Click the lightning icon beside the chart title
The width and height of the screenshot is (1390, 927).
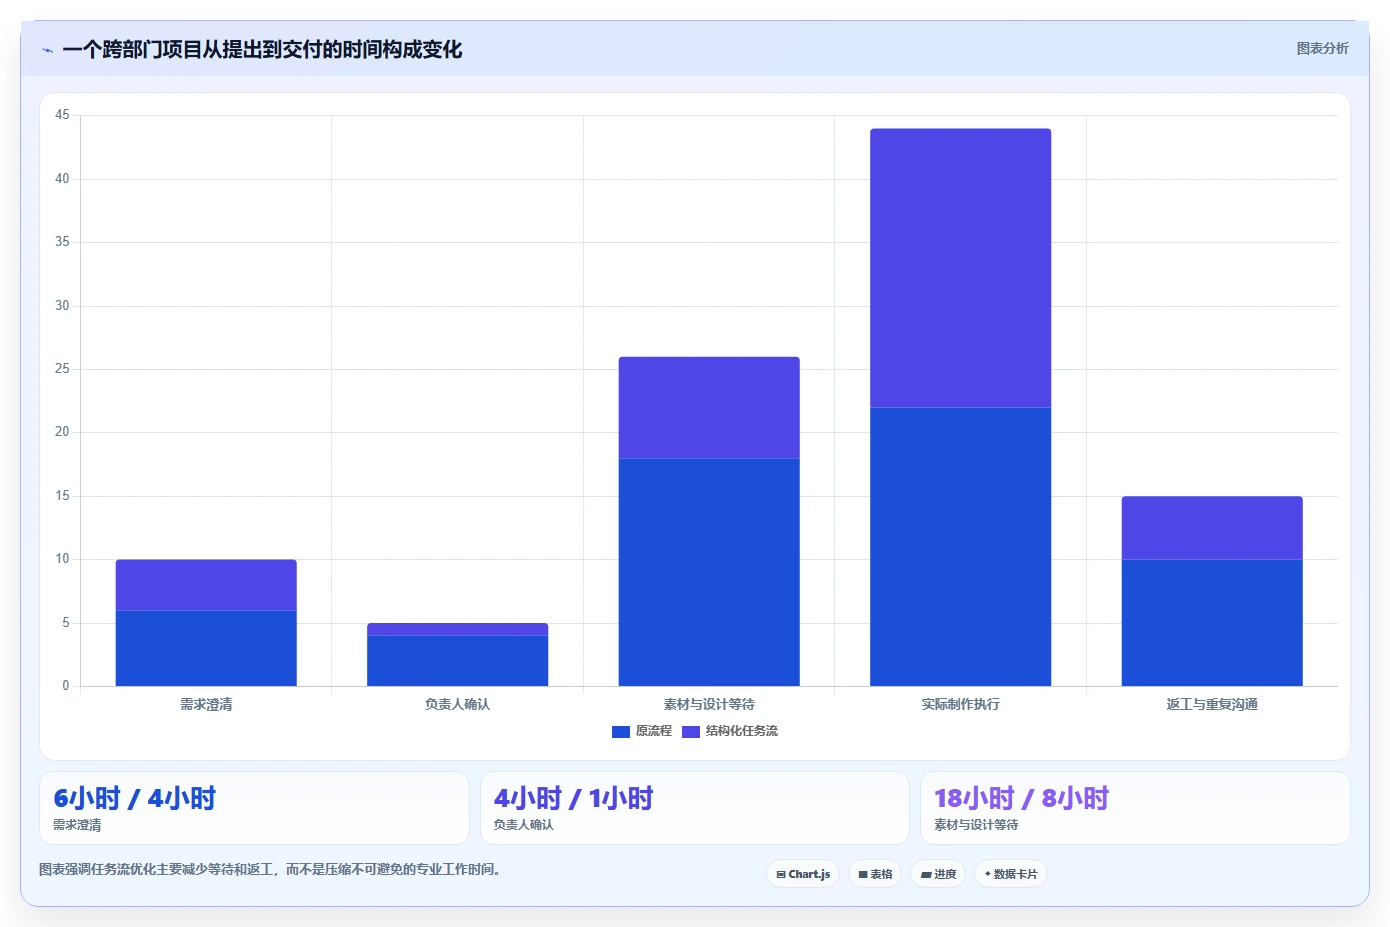(47, 50)
